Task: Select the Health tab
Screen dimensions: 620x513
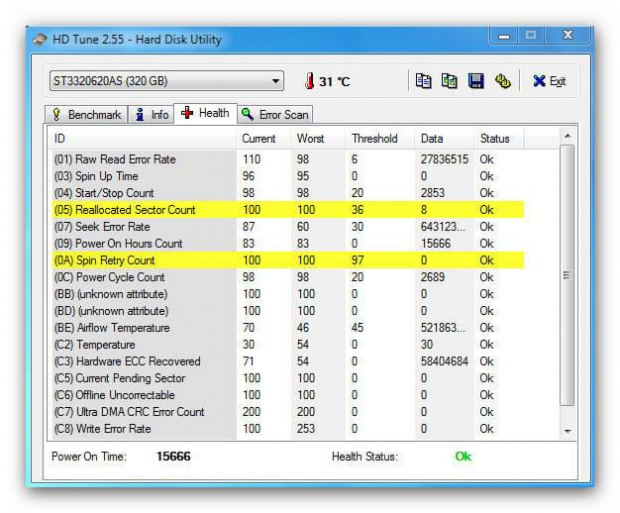Action: (205, 113)
